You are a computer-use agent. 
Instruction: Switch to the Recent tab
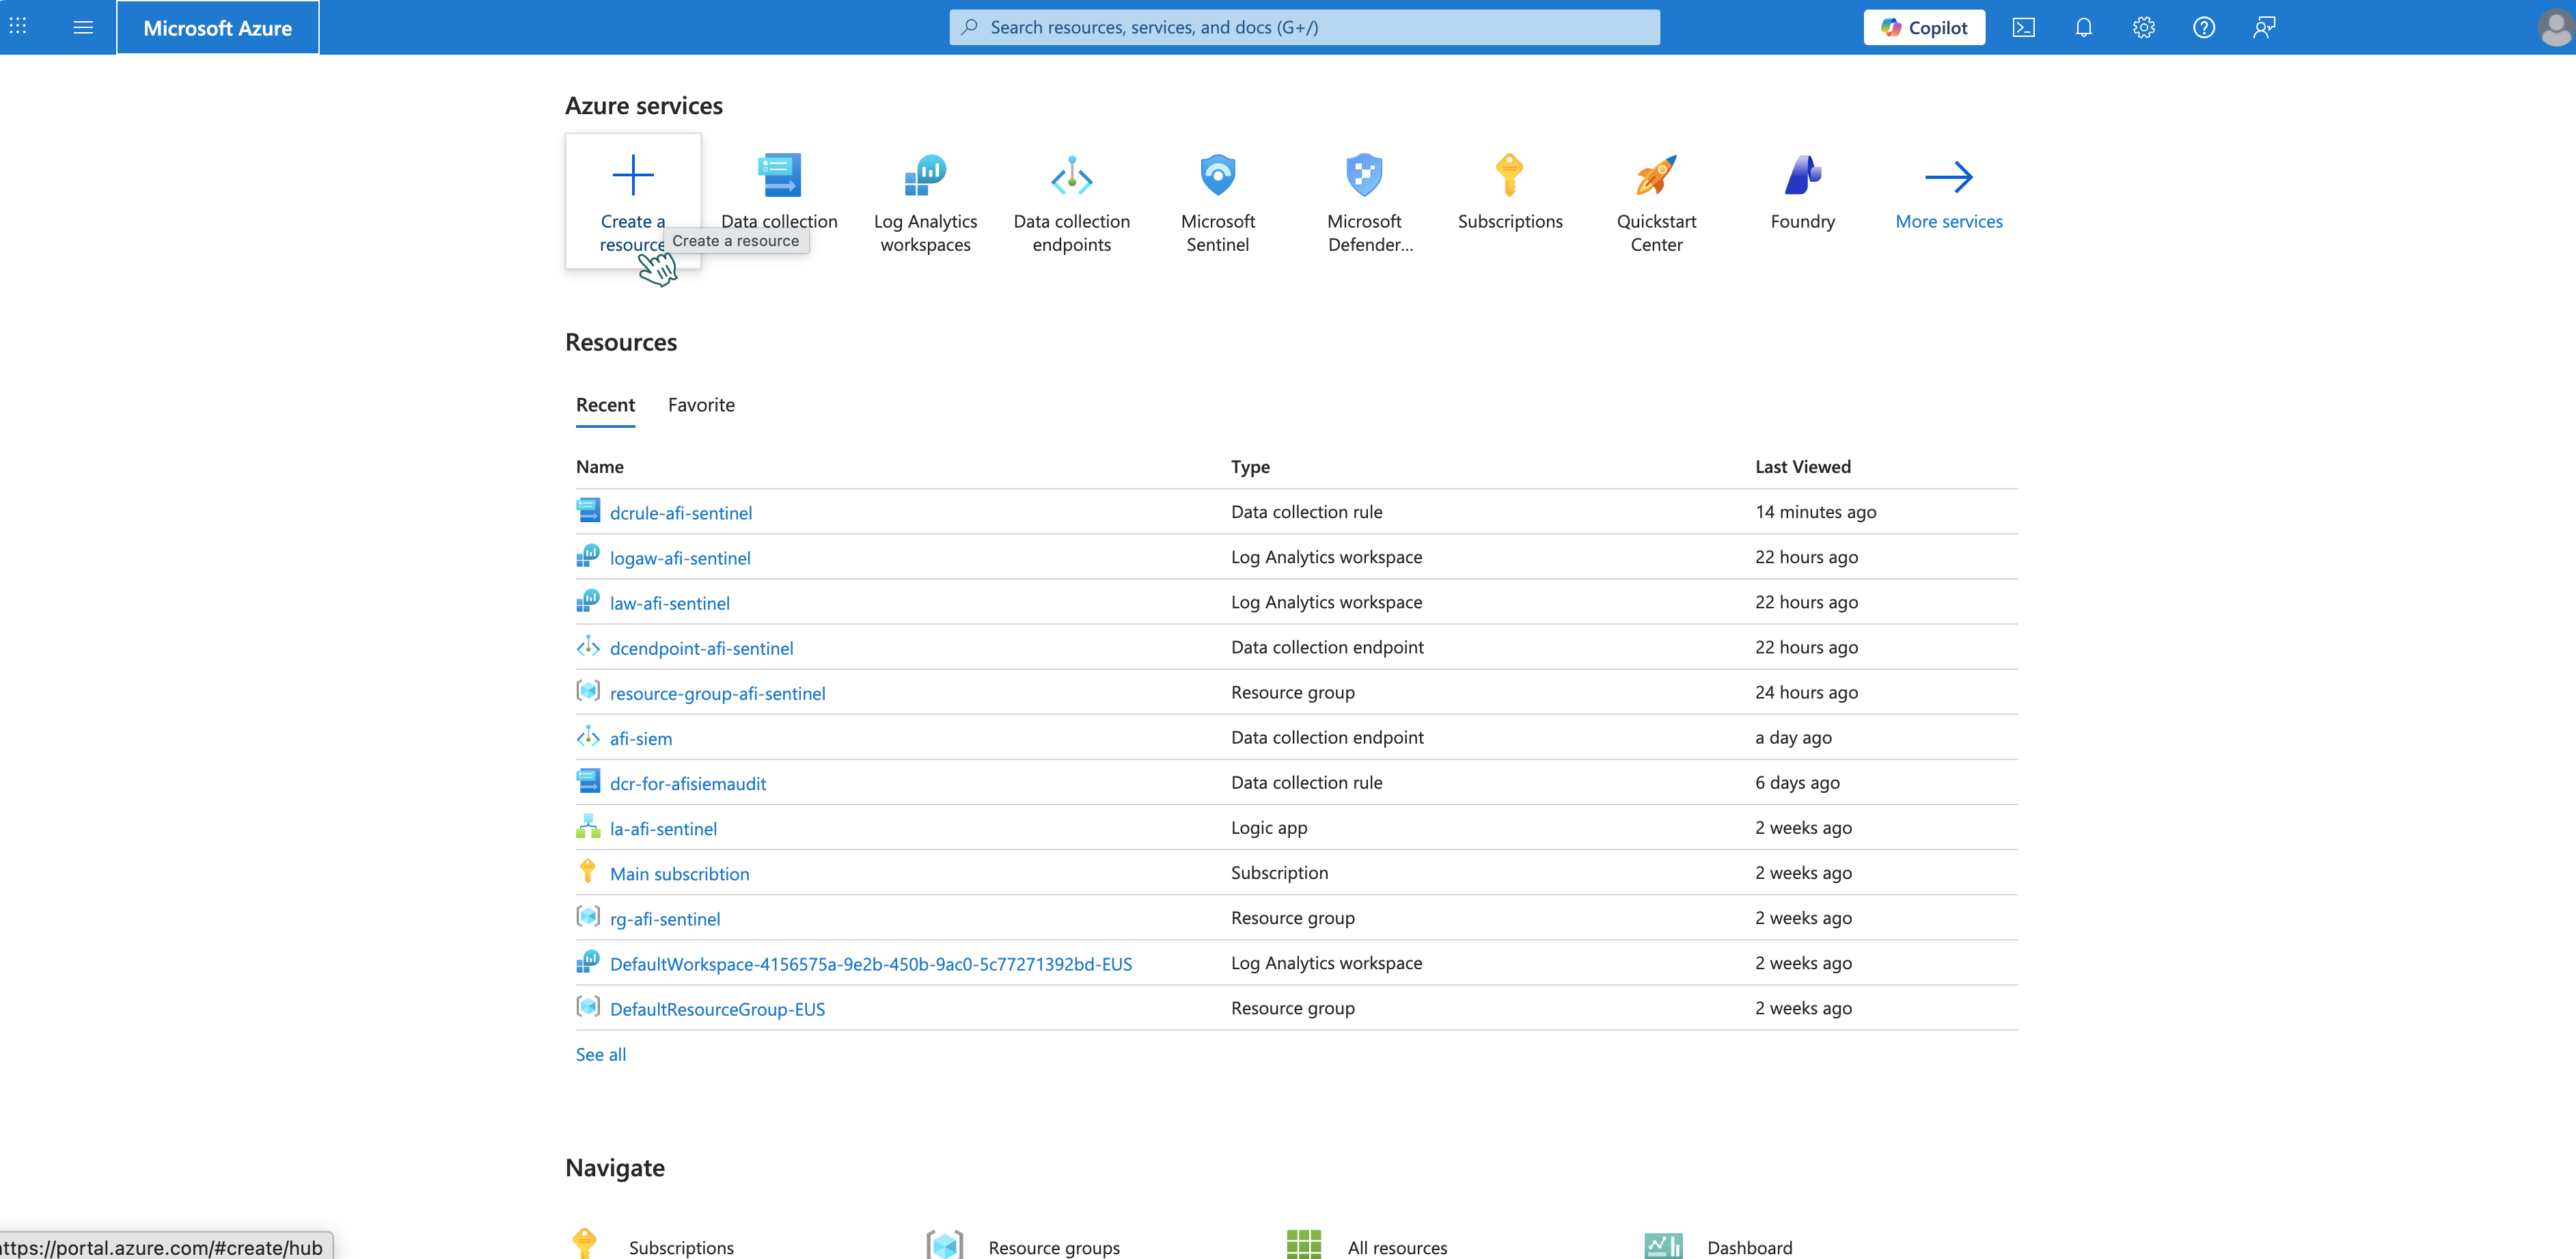tap(605, 405)
